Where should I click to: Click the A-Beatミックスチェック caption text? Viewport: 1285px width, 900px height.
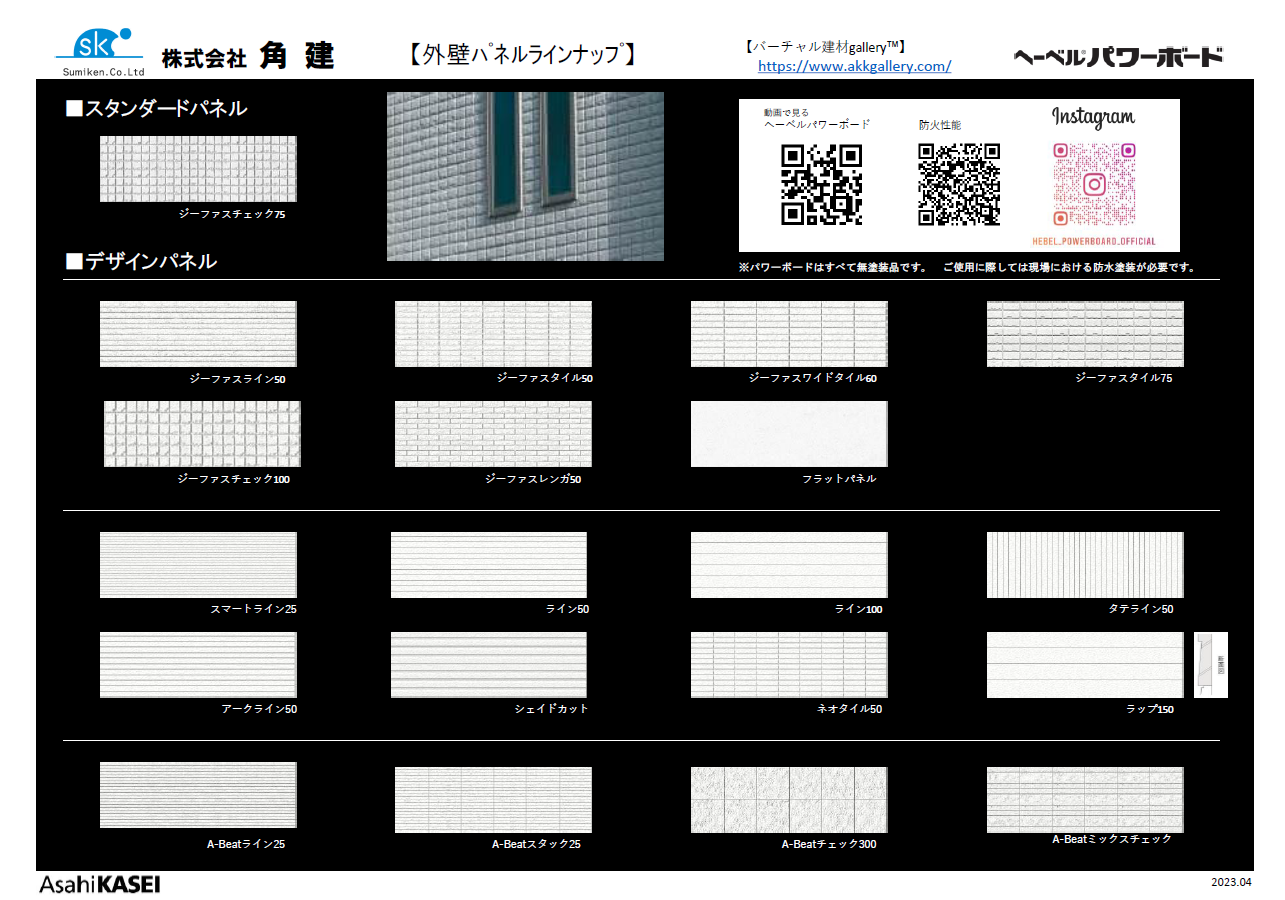(1112, 840)
